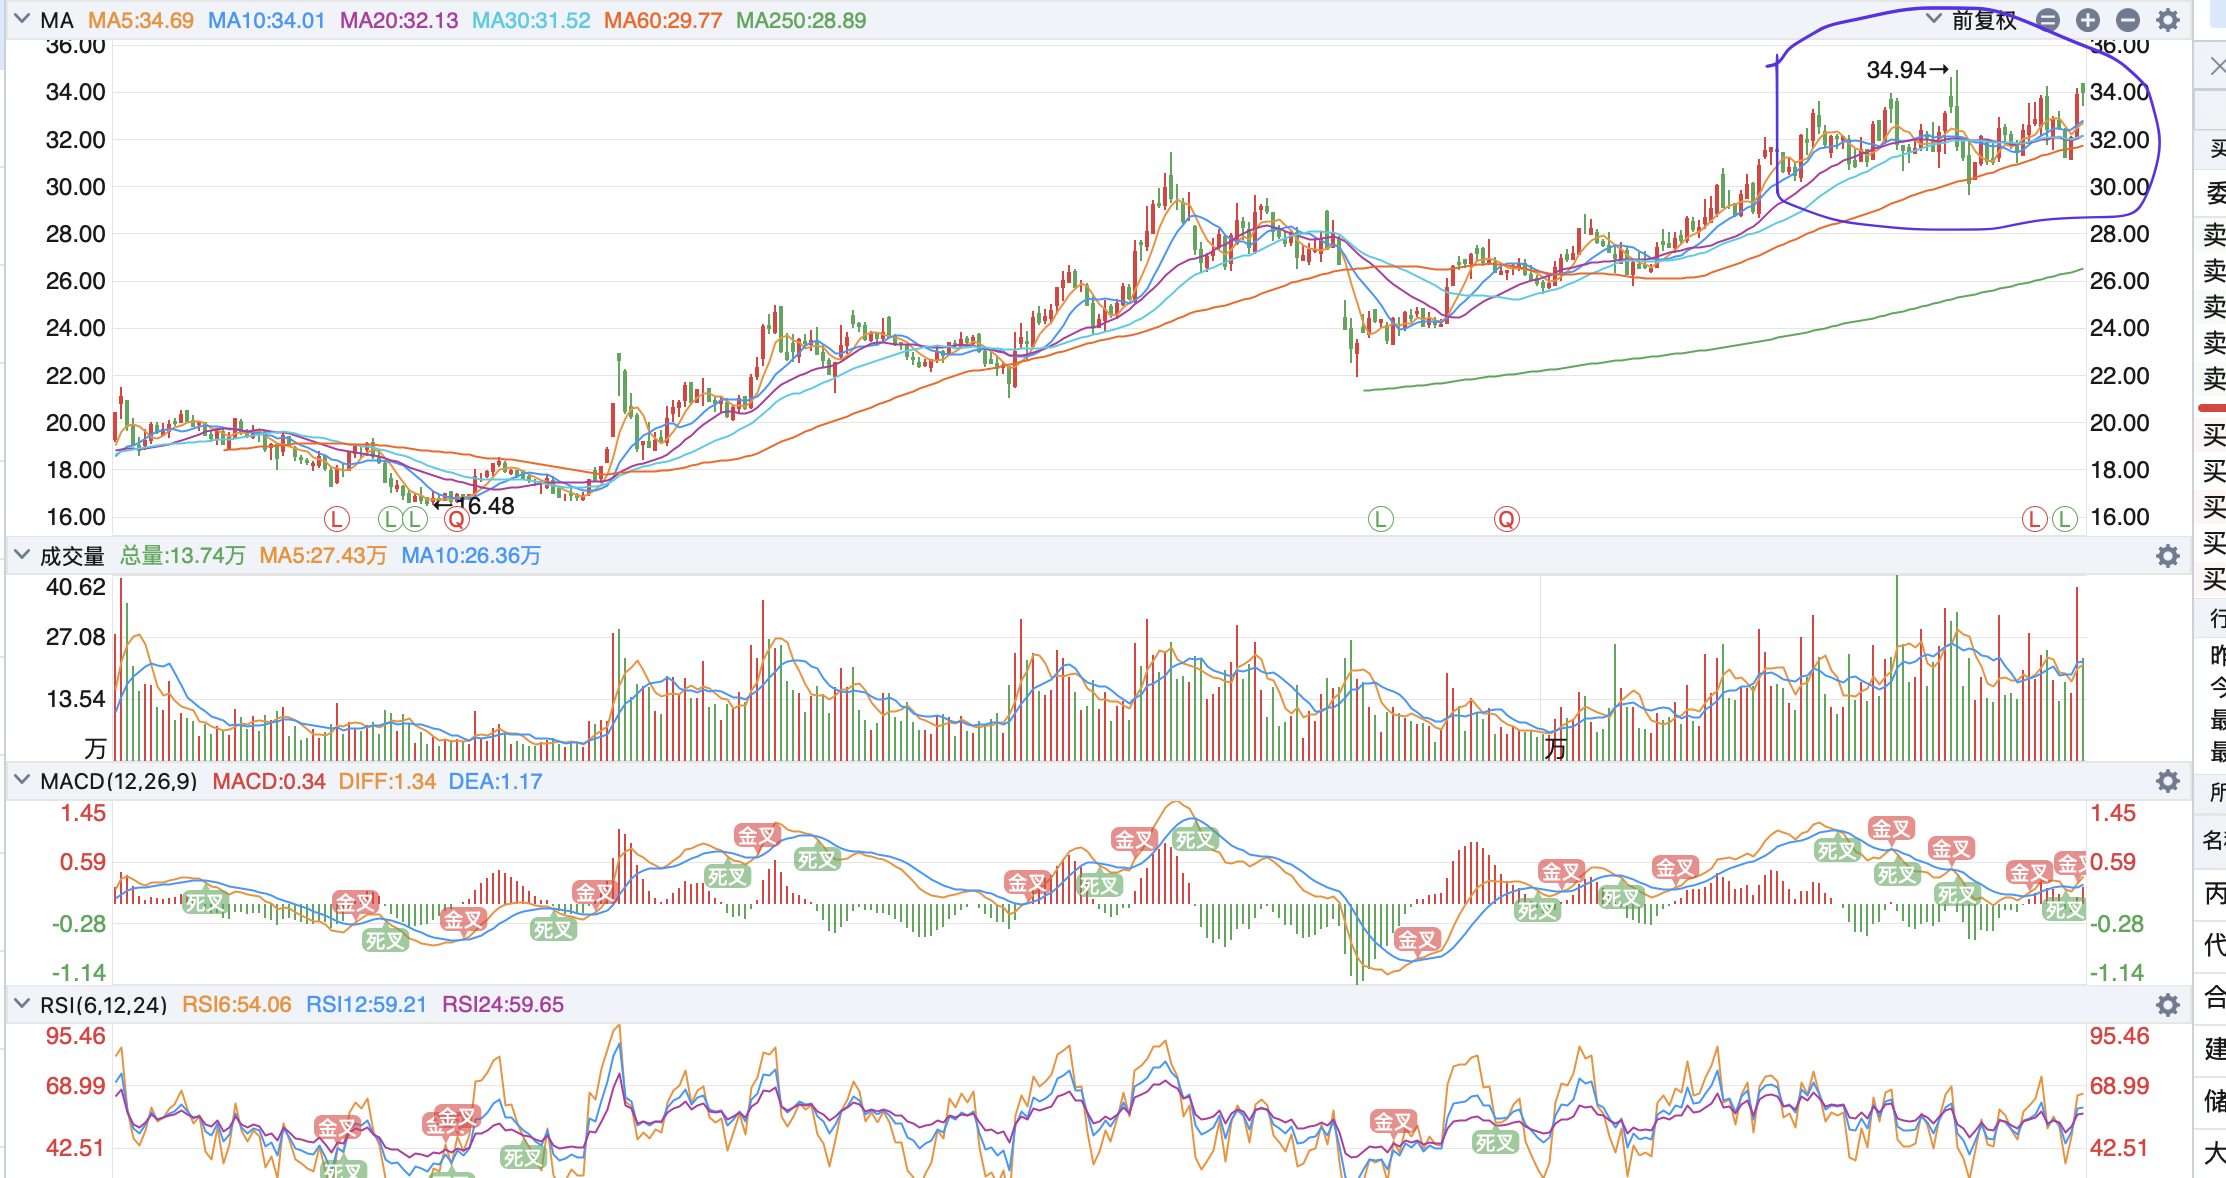This screenshot has width=2226, height=1178.
Task: Collapse the MACD(12,26,9) panel chevron
Action: [22, 780]
